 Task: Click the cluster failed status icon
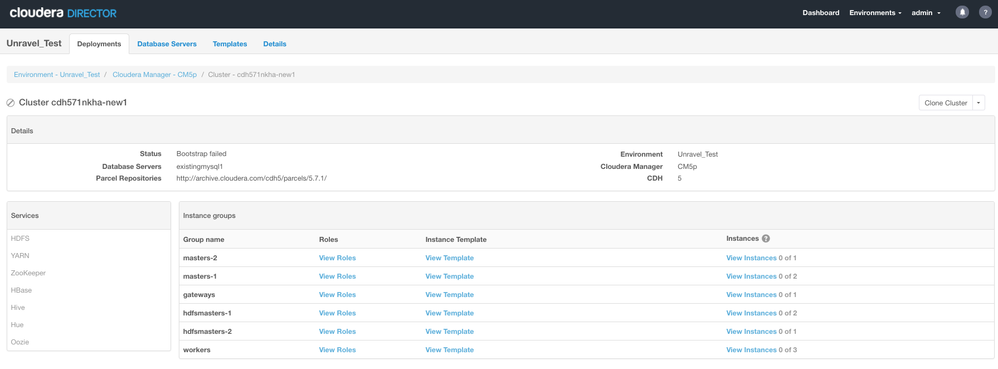(x=11, y=103)
